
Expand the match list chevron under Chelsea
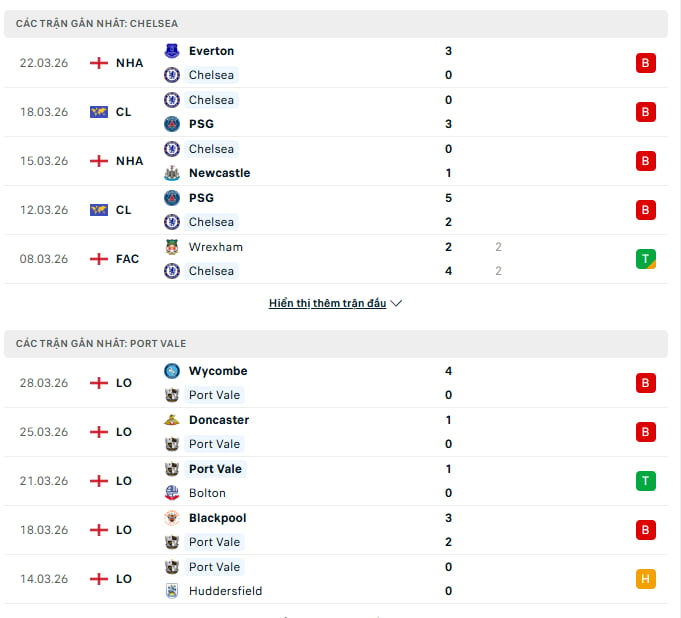click(x=396, y=304)
